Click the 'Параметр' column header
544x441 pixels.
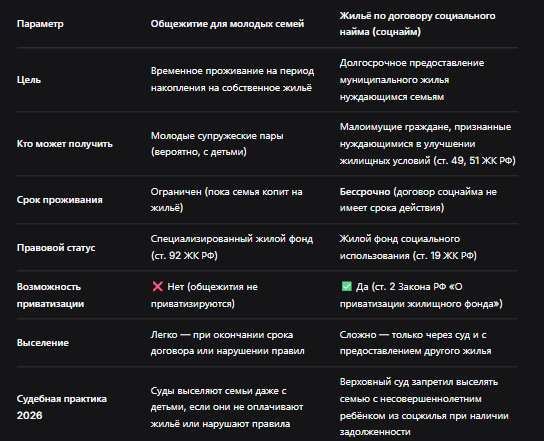click(x=40, y=24)
